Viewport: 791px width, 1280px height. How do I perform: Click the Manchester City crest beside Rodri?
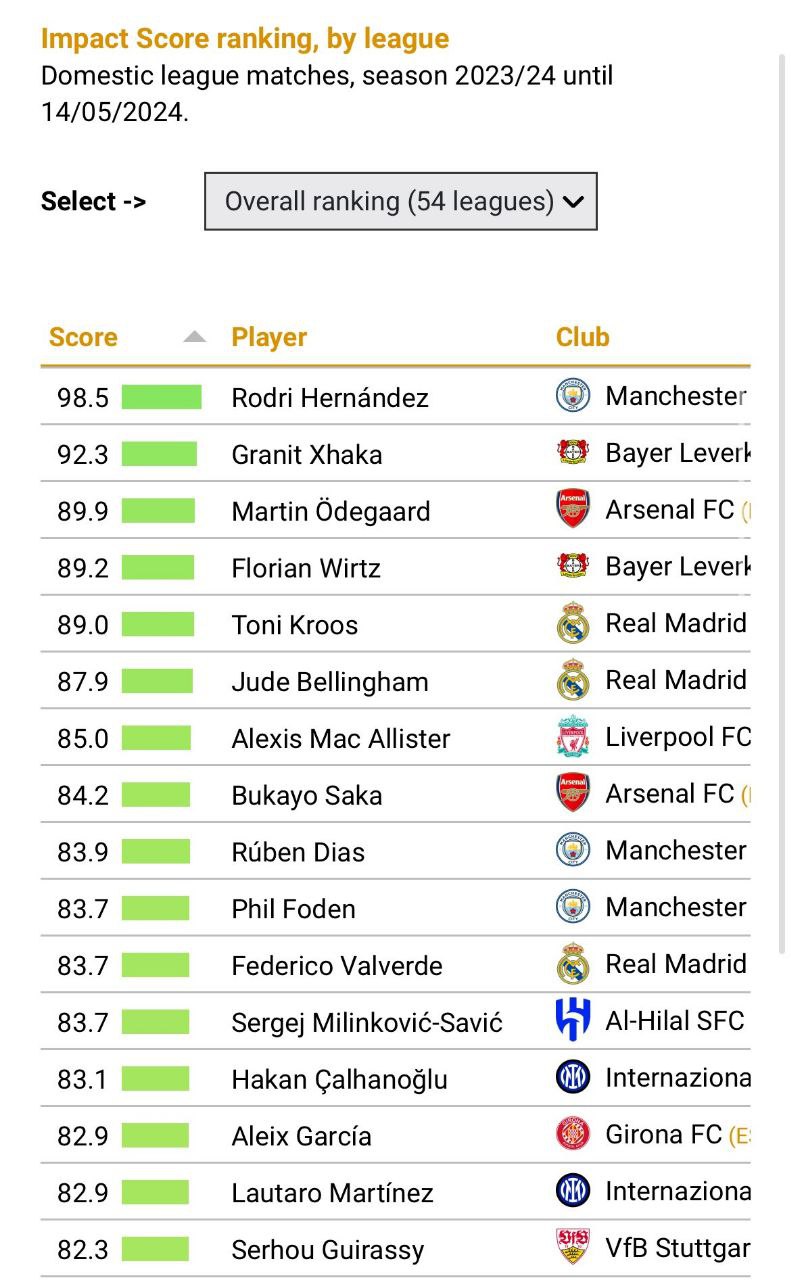(573, 396)
